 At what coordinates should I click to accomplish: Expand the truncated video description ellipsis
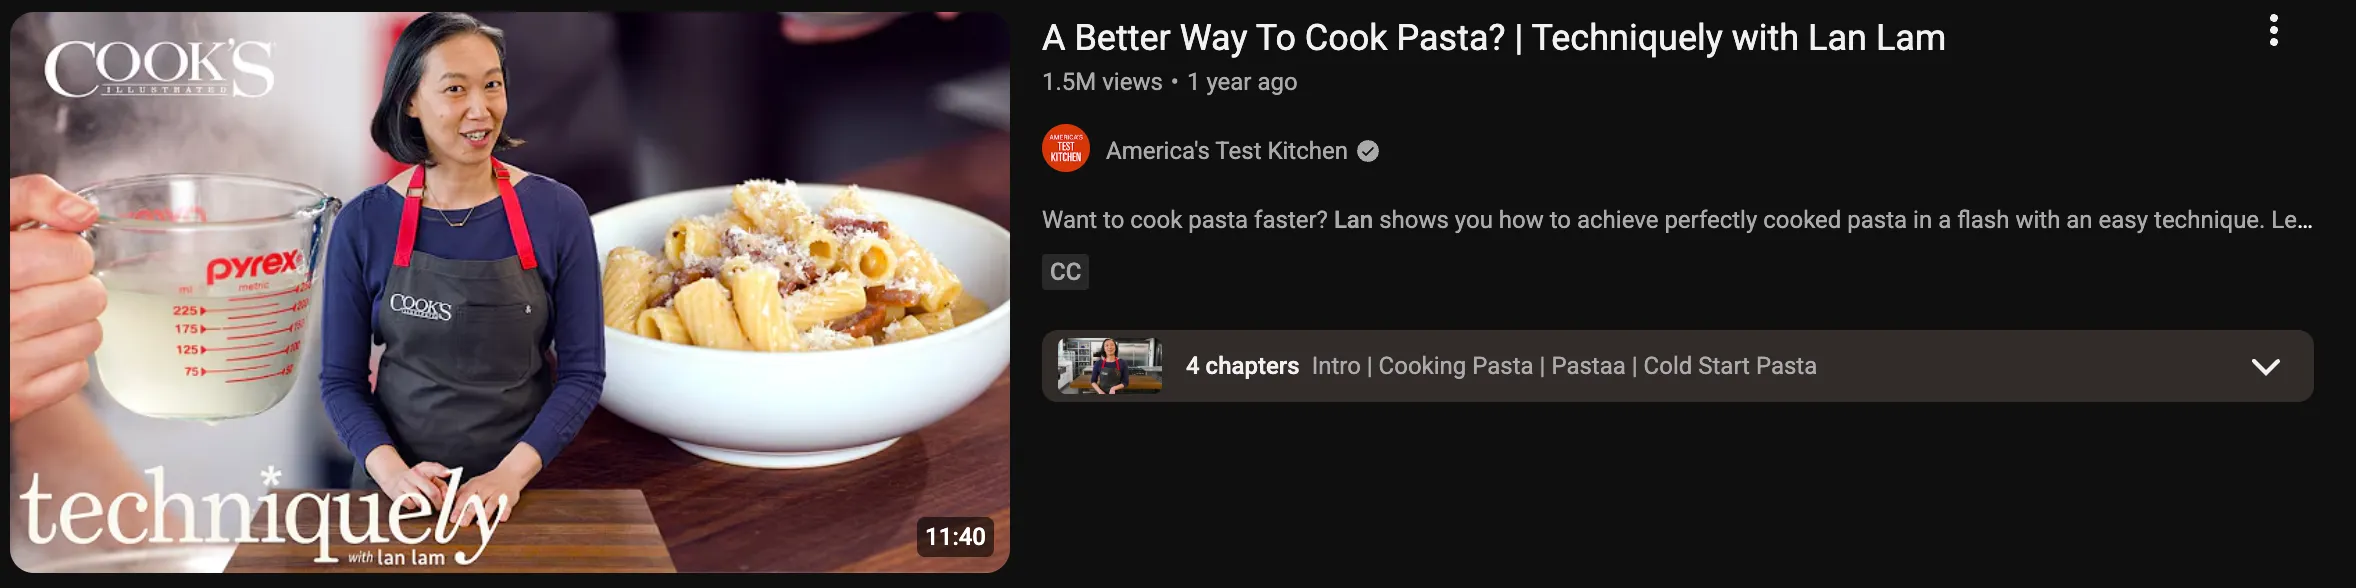pyautogui.click(x=2304, y=220)
